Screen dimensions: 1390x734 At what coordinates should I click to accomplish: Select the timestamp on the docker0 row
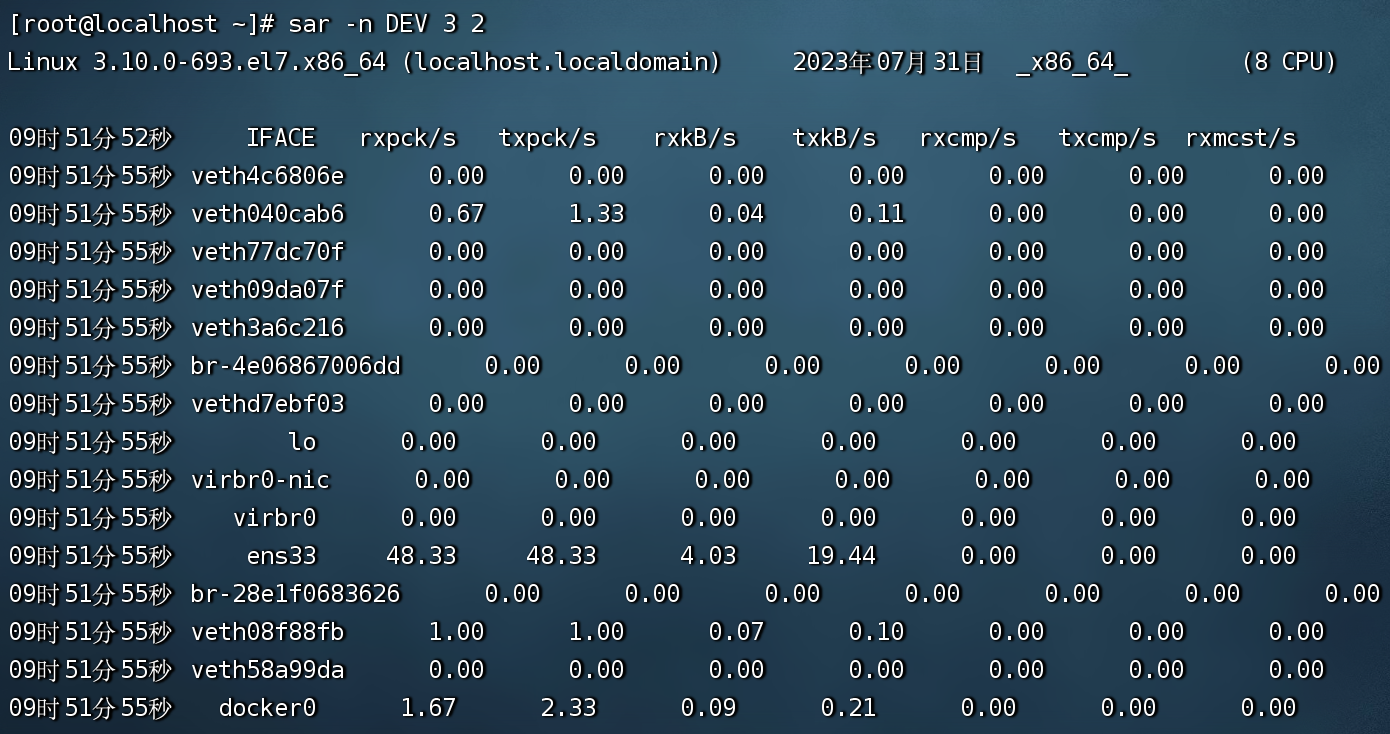pyautogui.click(x=91, y=708)
